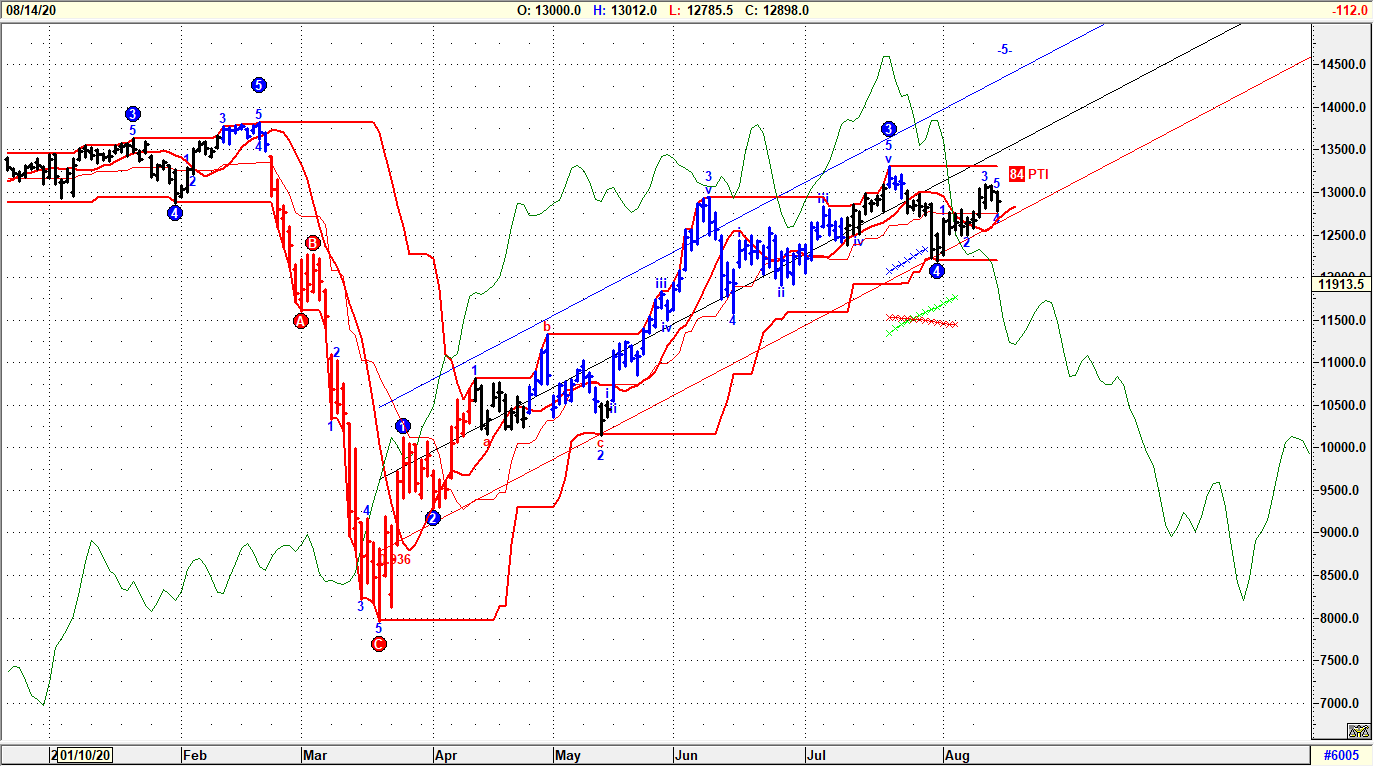The height and width of the screenshot is (767, 1374).
Task: Click the Jul label on the time axis
Action: 816,755
